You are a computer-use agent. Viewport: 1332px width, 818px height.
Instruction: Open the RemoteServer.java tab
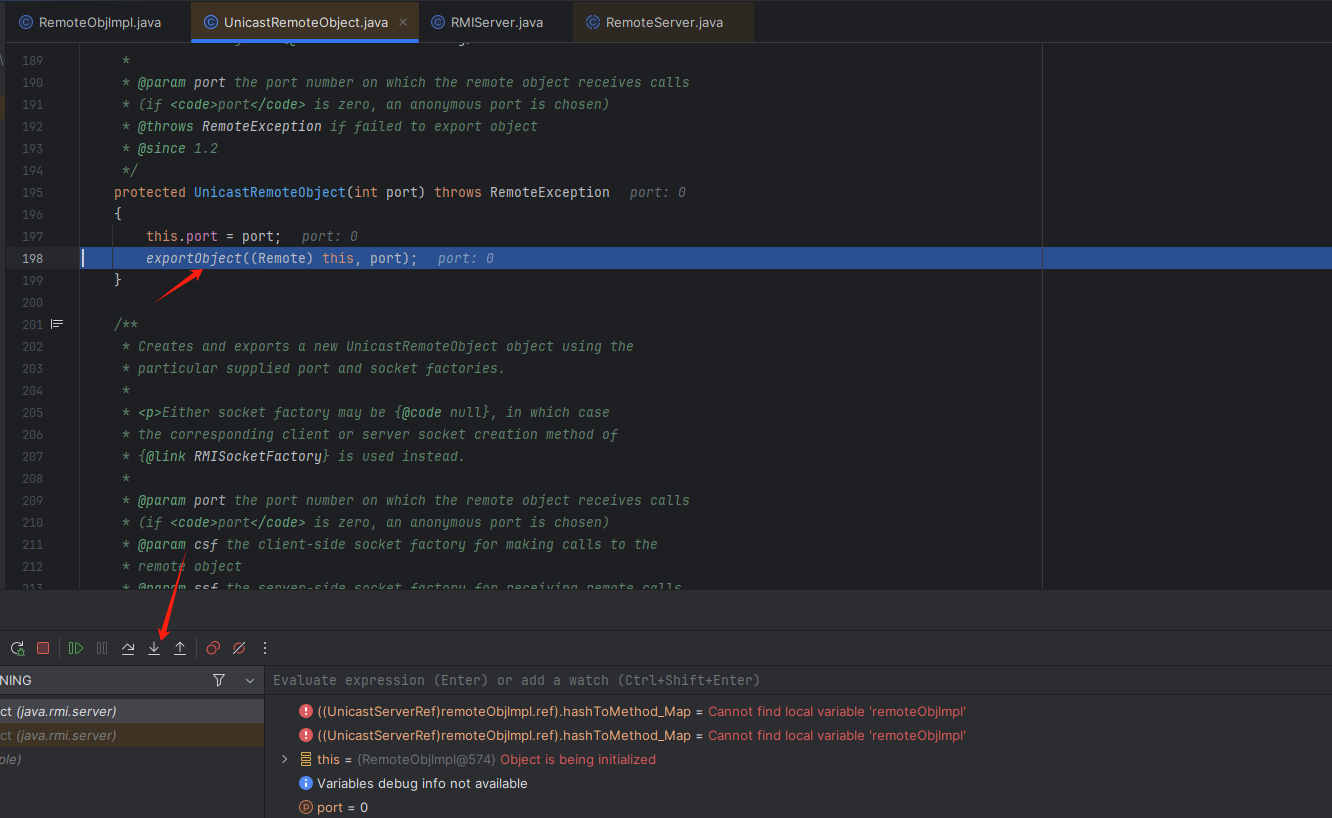[x=664, y=22]
